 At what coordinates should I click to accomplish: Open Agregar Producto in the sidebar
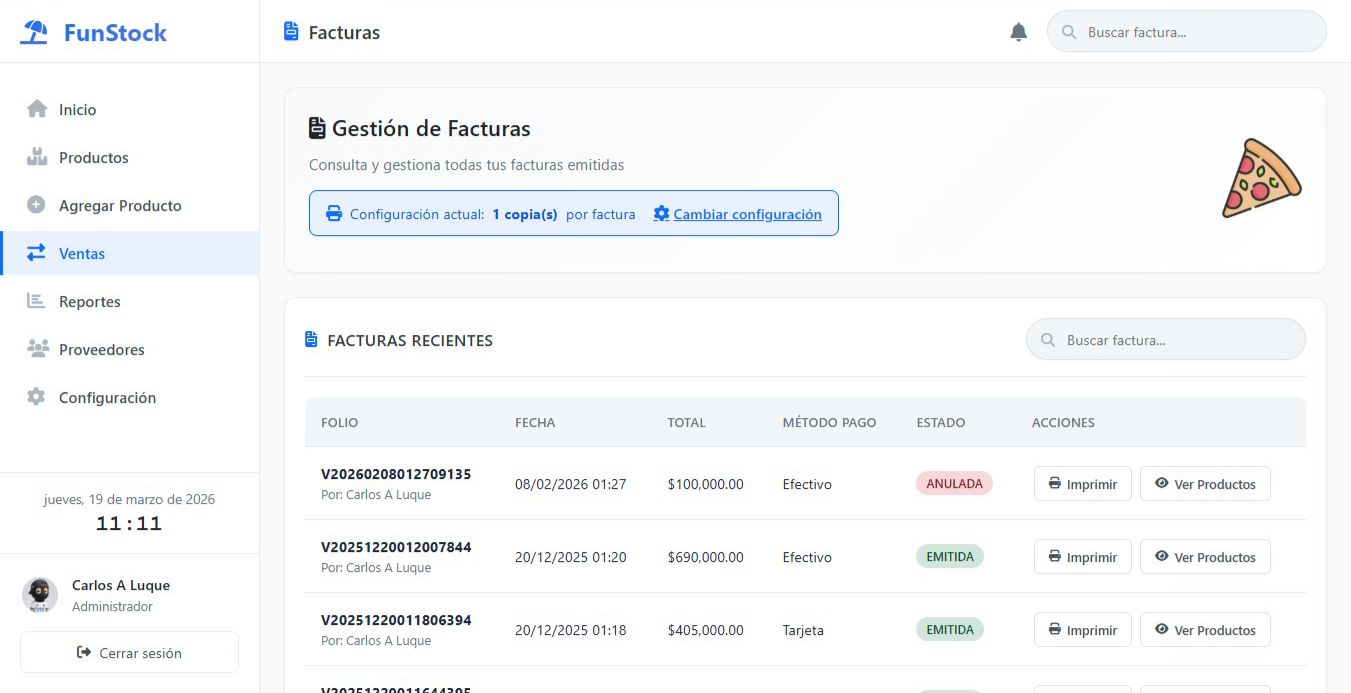pos(120,206)
